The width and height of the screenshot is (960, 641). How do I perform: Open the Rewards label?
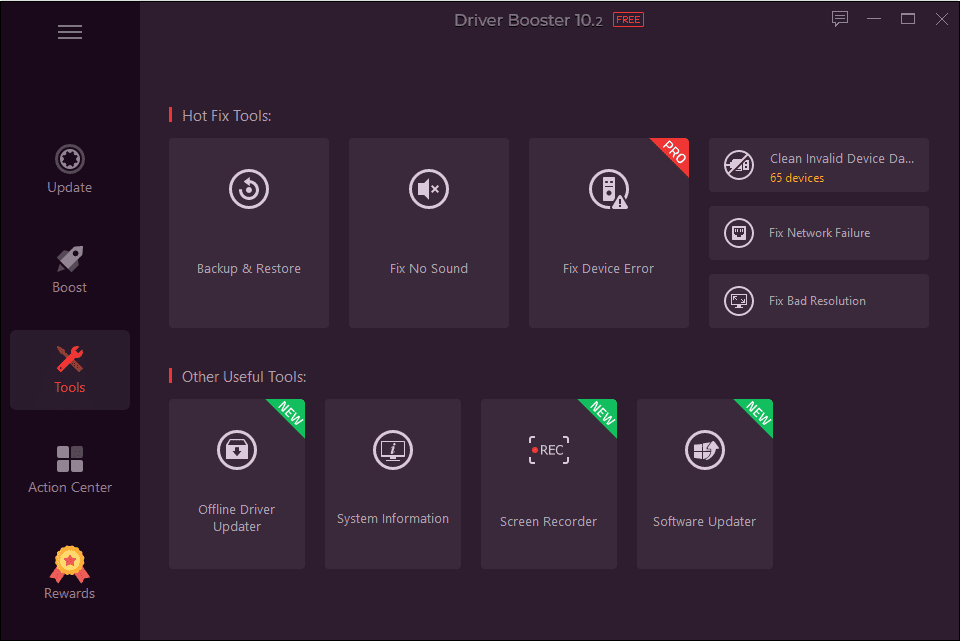70,593
